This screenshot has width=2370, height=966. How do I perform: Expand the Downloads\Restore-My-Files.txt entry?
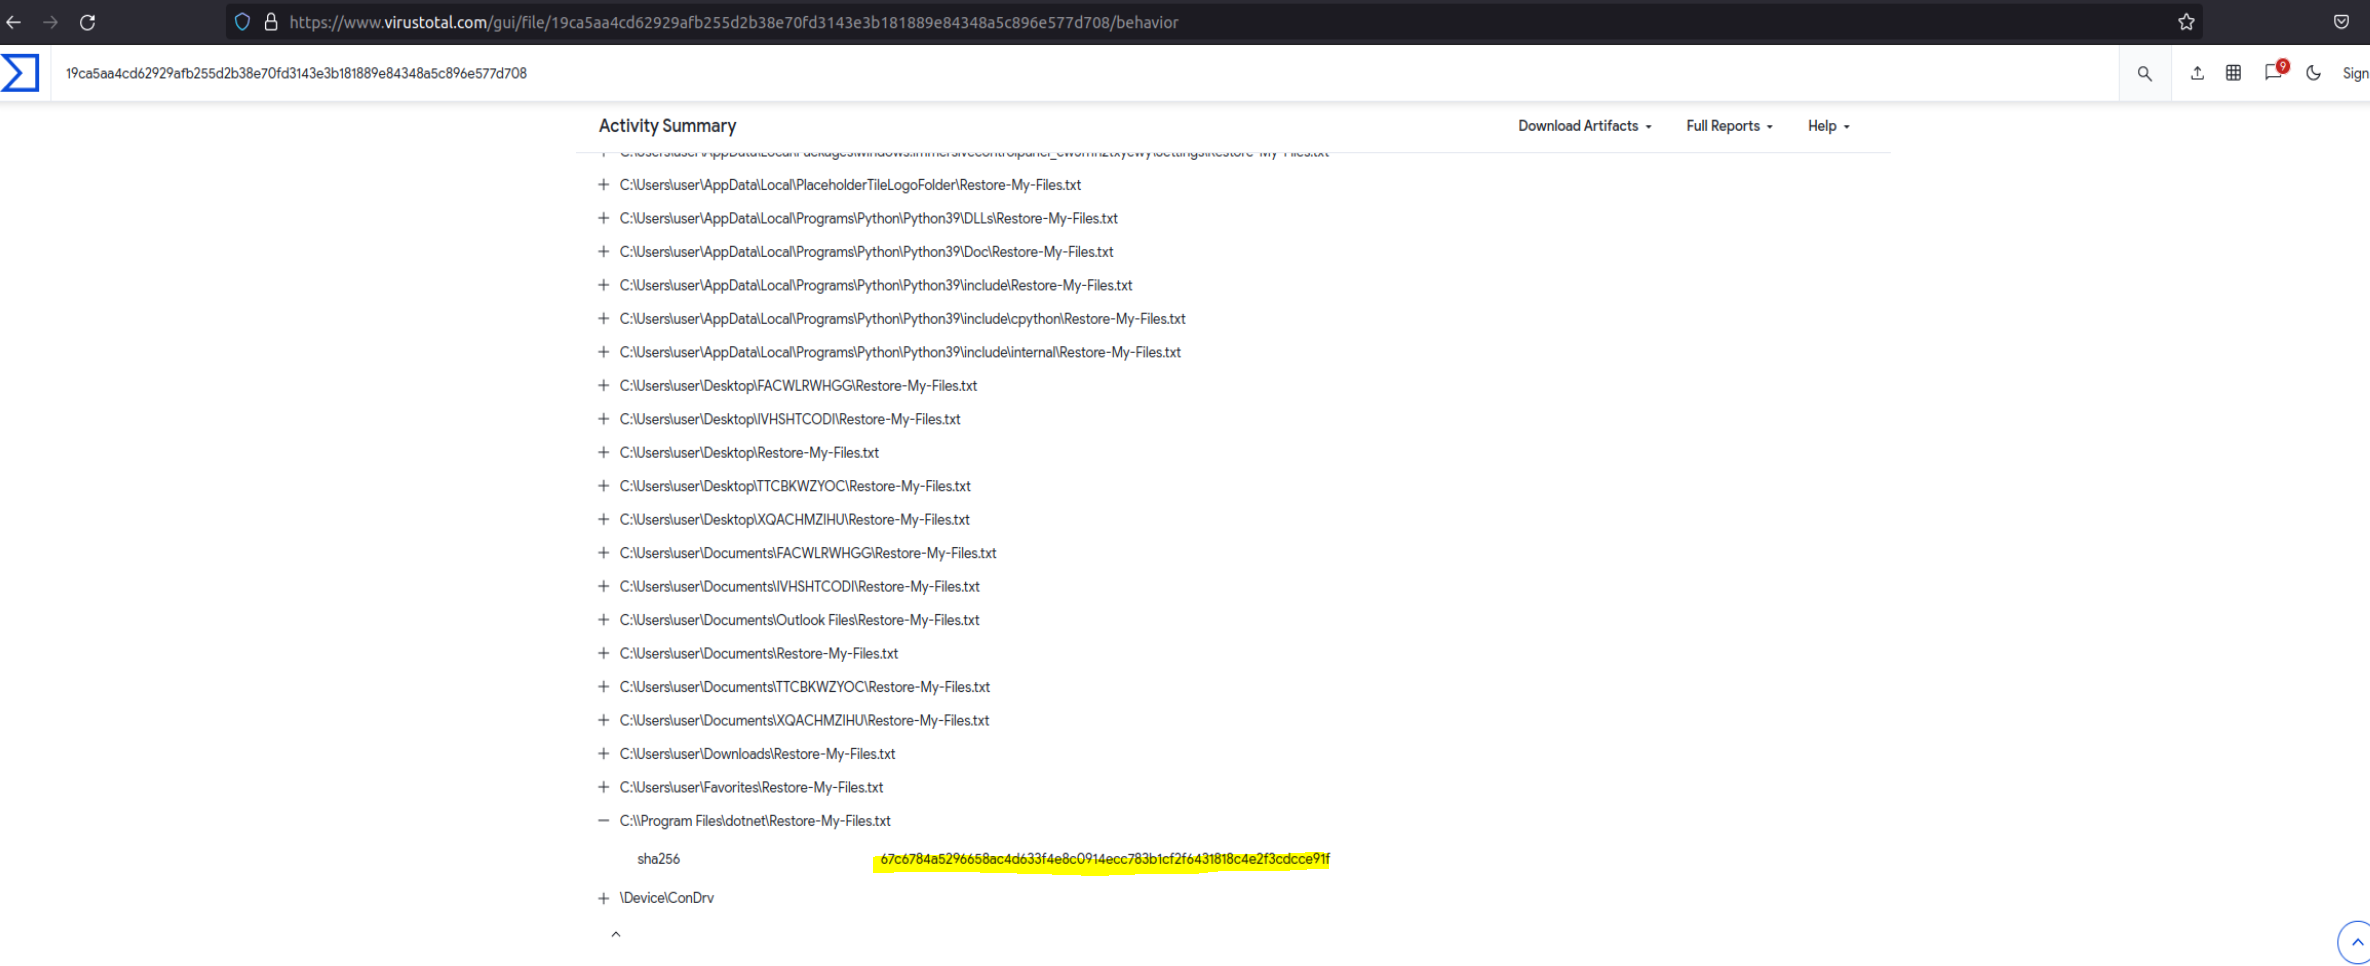tap(603, 754)
